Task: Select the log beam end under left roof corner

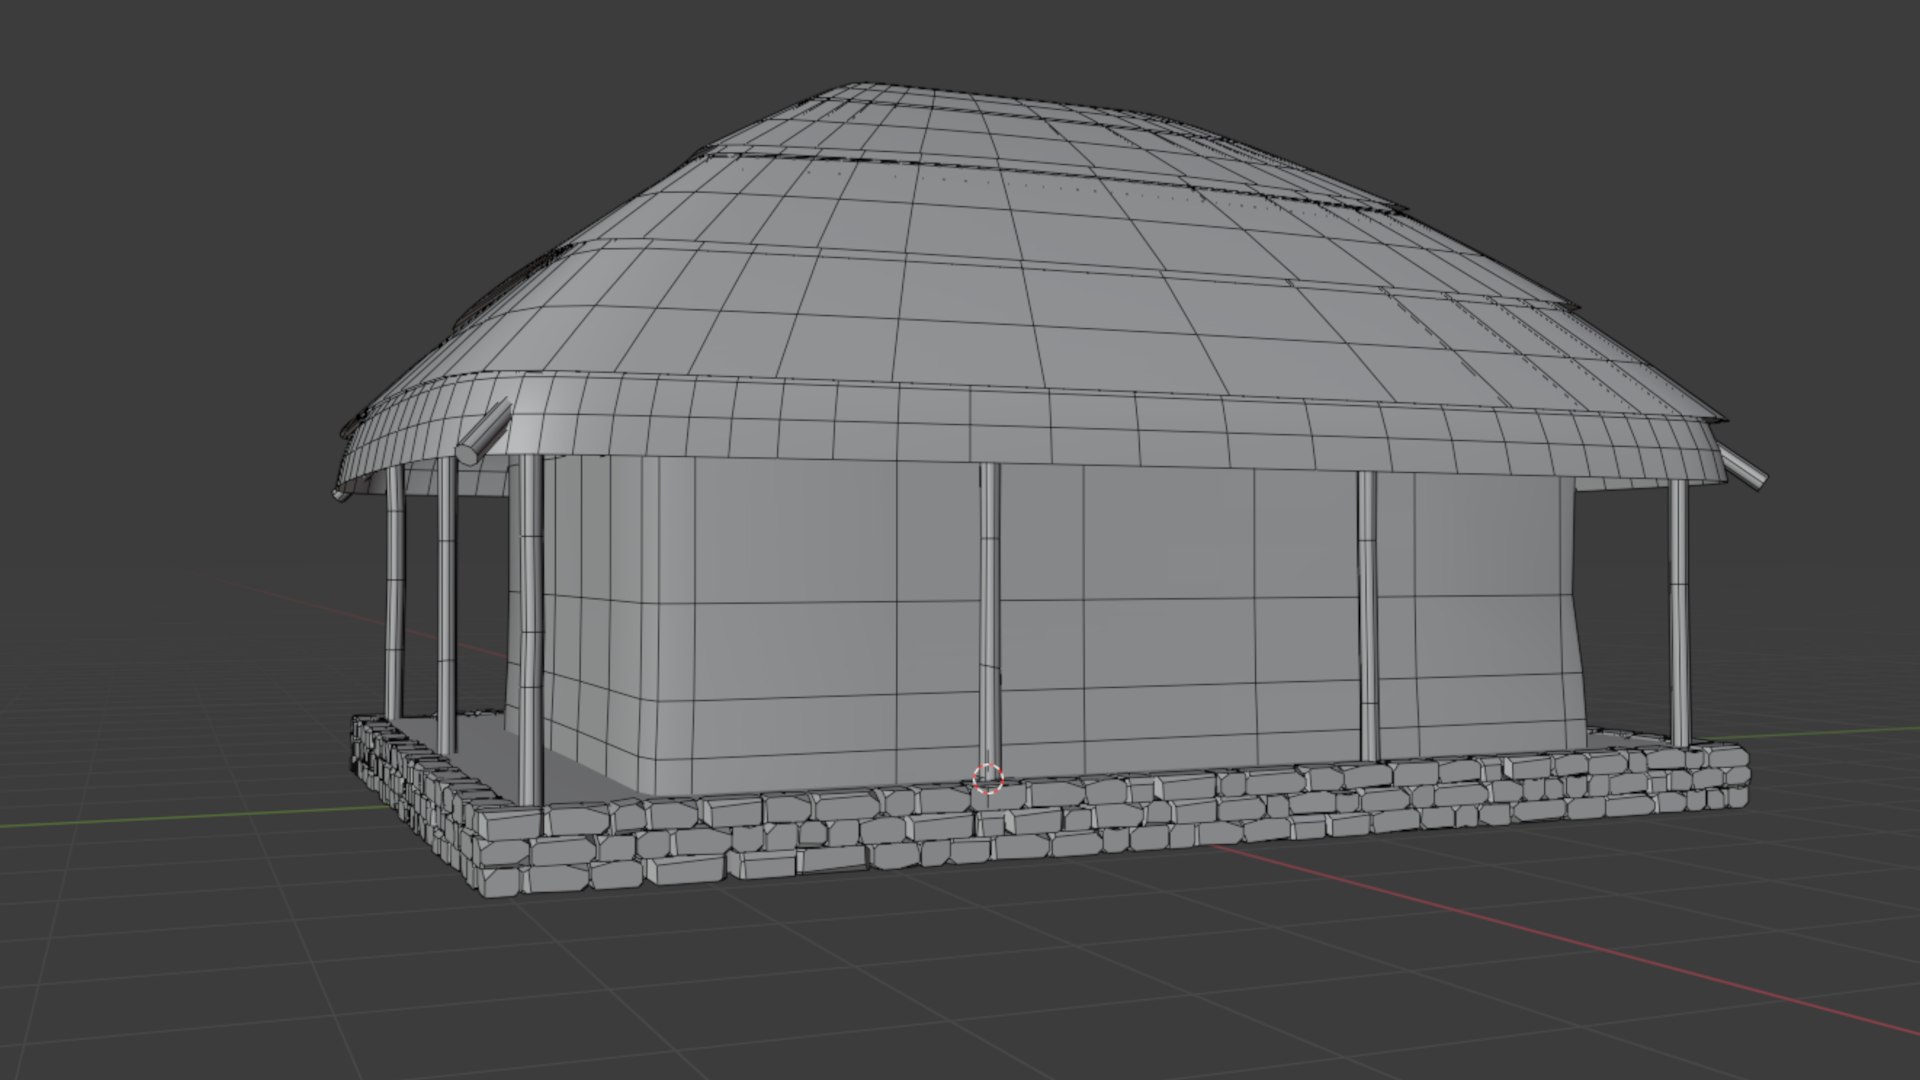Action: pos(482,432)
